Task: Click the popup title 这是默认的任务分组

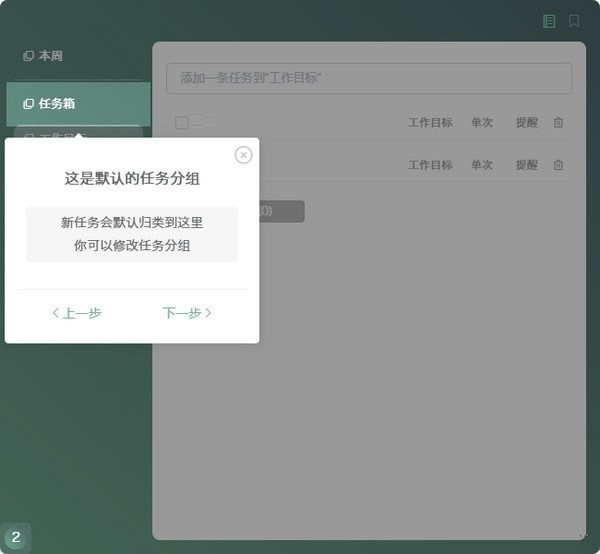Action: tap(132, 179)
